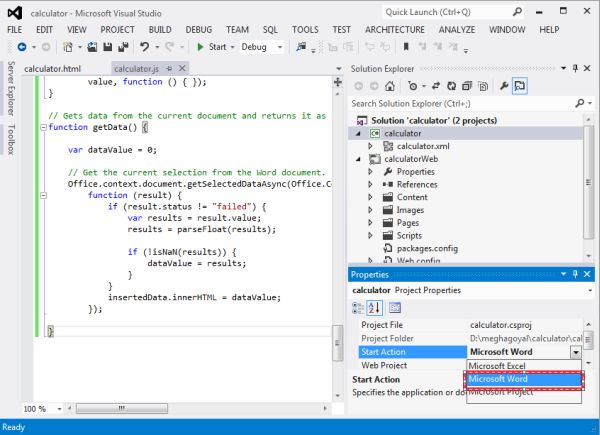This screenshot has width=600, height=435.
Task: Click the Undo icon in toolbar
Action: click(x=145, y=47)
